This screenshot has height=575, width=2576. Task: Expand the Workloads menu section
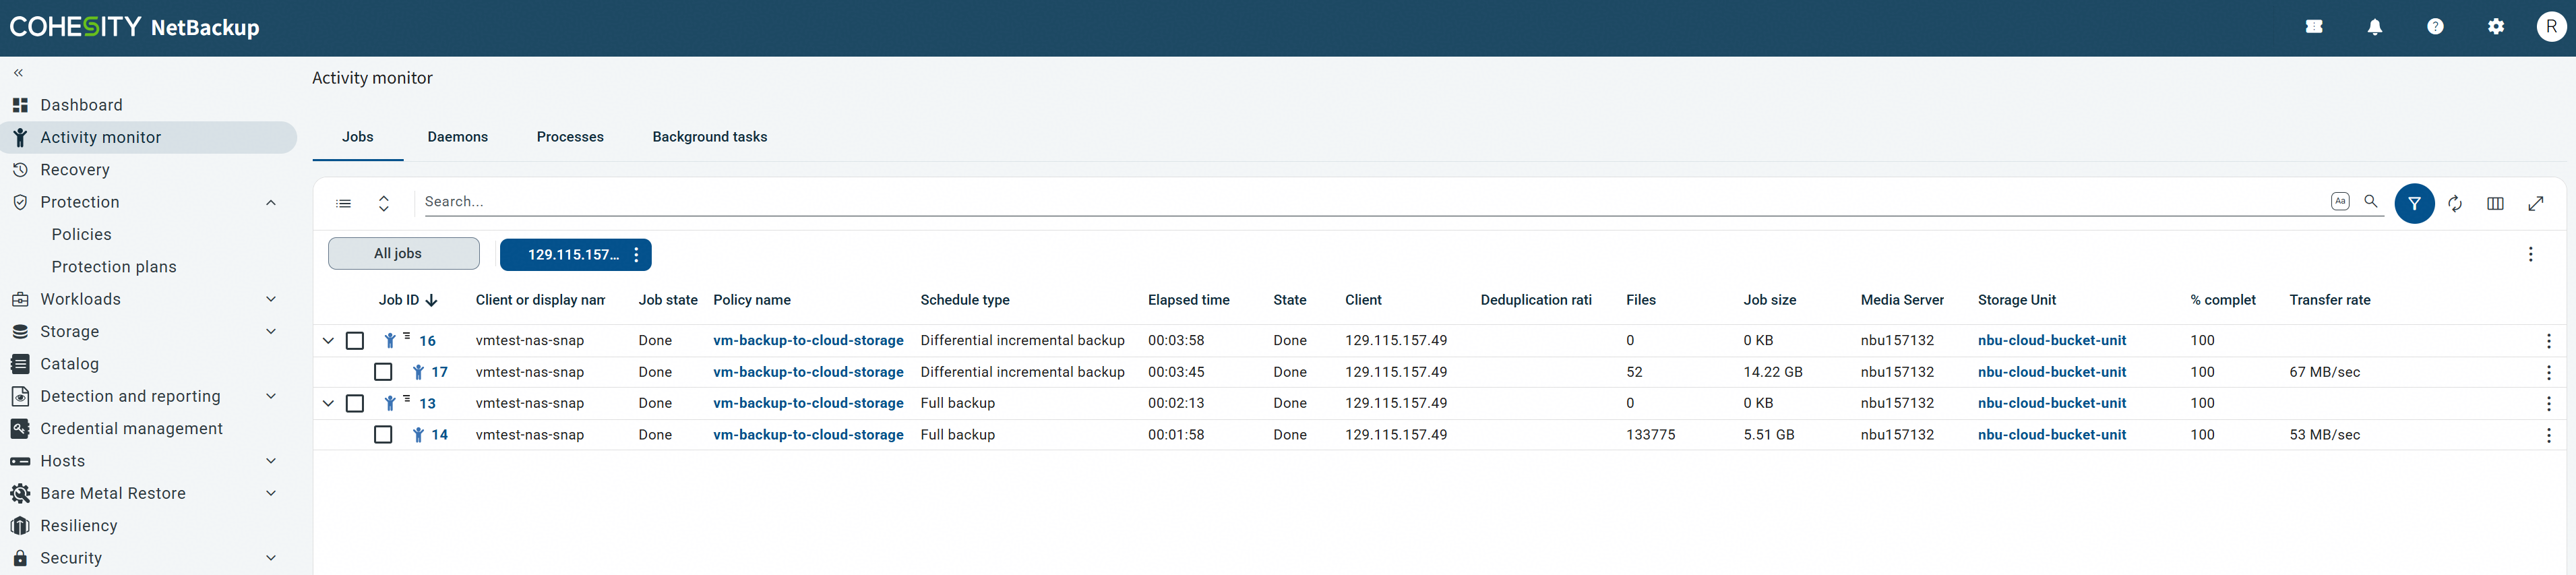click(x=271, y=299)
